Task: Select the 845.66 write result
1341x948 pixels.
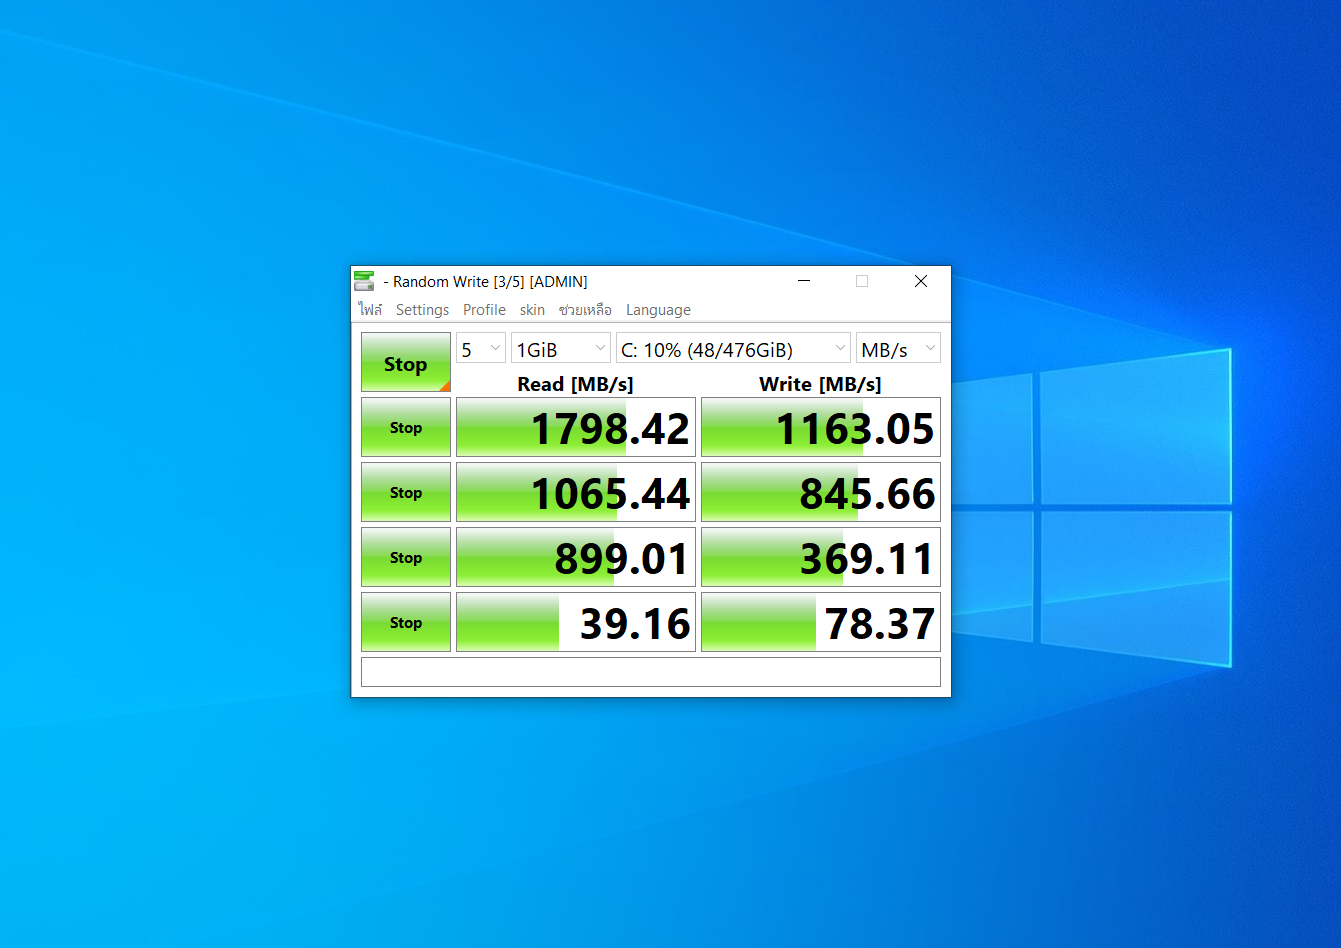Action: (821, 492)
